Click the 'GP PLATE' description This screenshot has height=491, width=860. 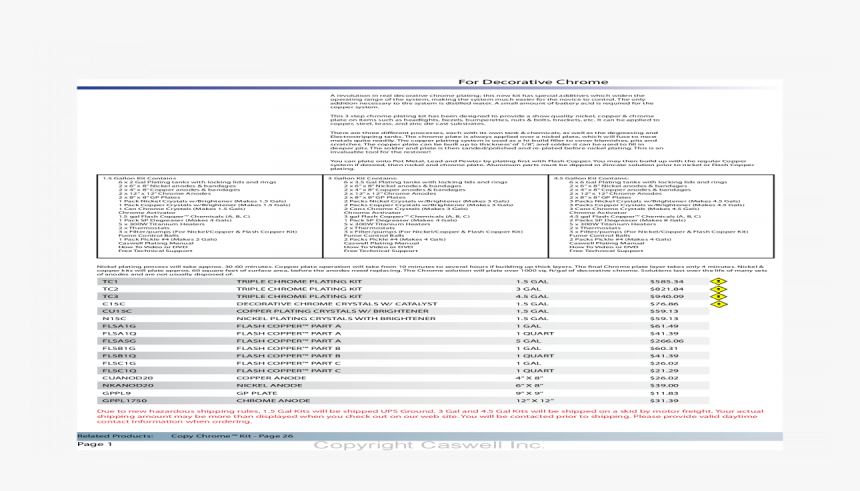coord(257,393)
